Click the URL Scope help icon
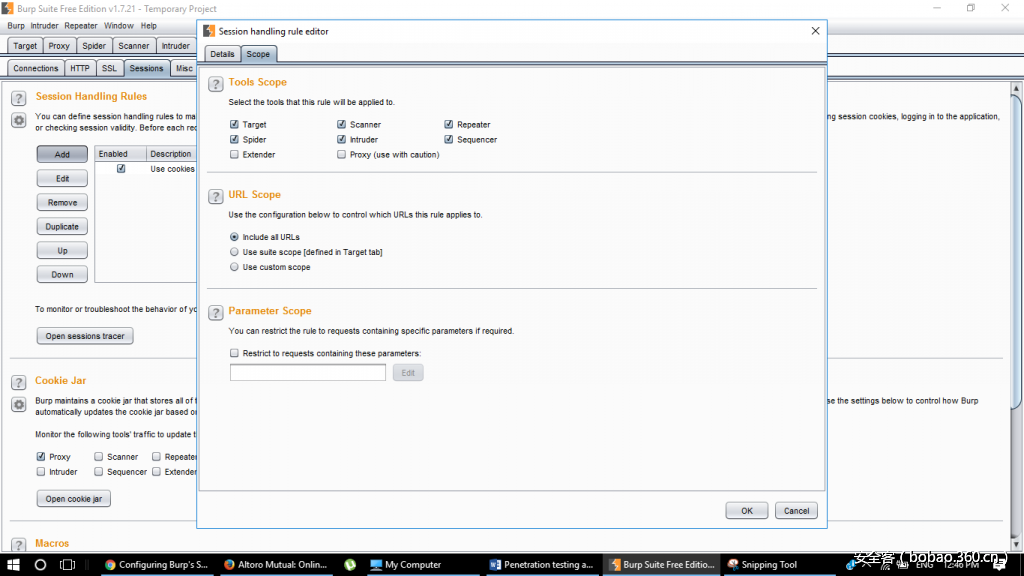This screenshot has width=1024, height=576. coord(215,197)
